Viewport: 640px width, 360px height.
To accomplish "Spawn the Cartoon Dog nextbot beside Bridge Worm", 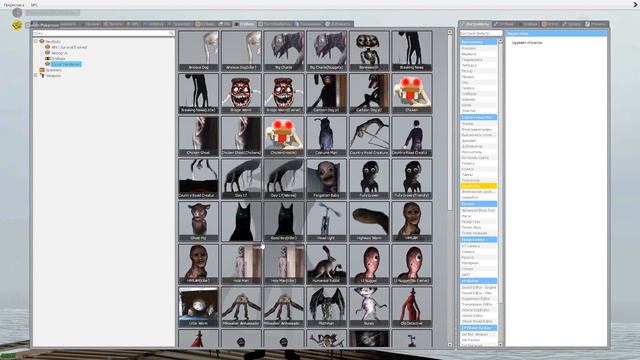I will [x=326, y=93].
